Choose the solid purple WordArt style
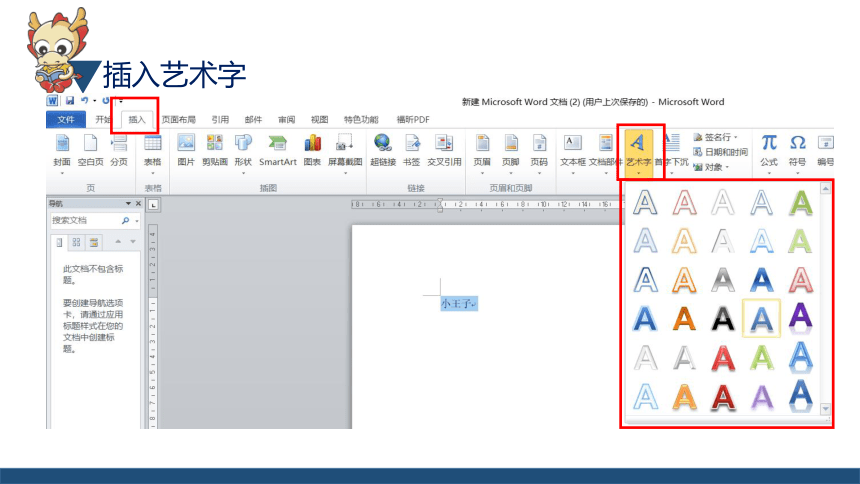The image size is (860, 484). pyautogui.click(x=800, y=318)
